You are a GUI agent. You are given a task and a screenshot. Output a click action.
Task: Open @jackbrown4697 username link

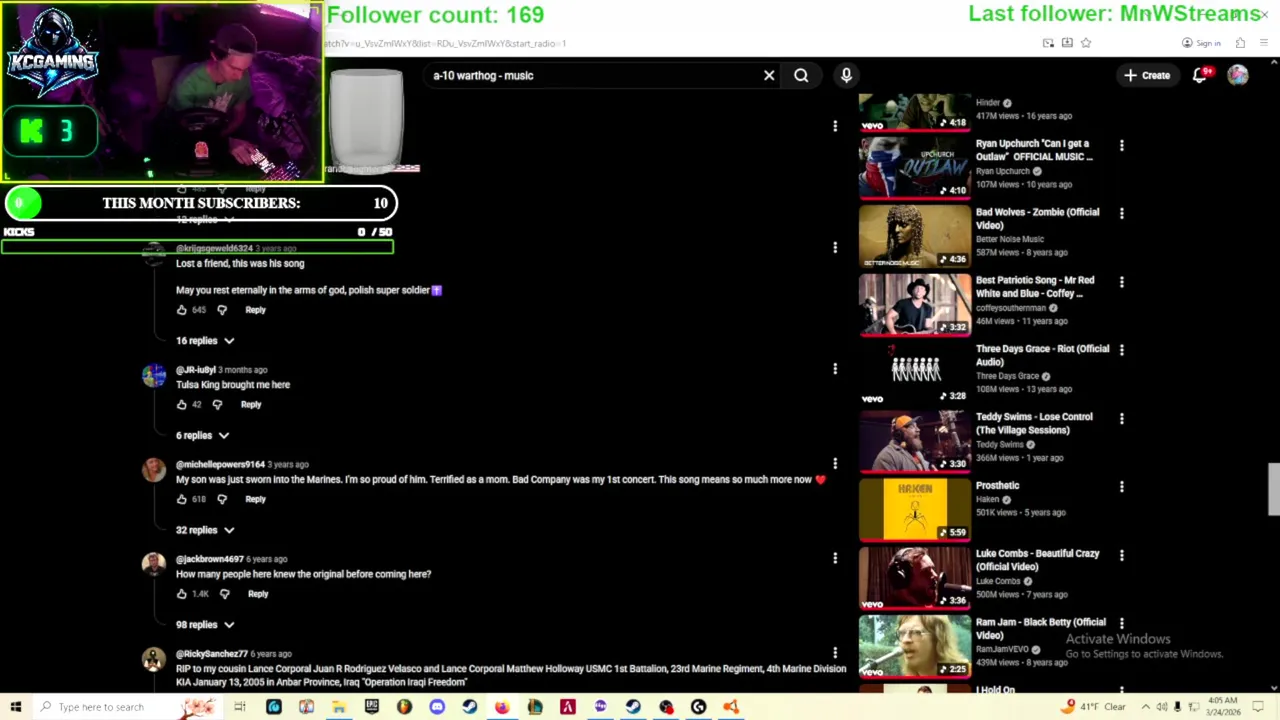point(209,559)
